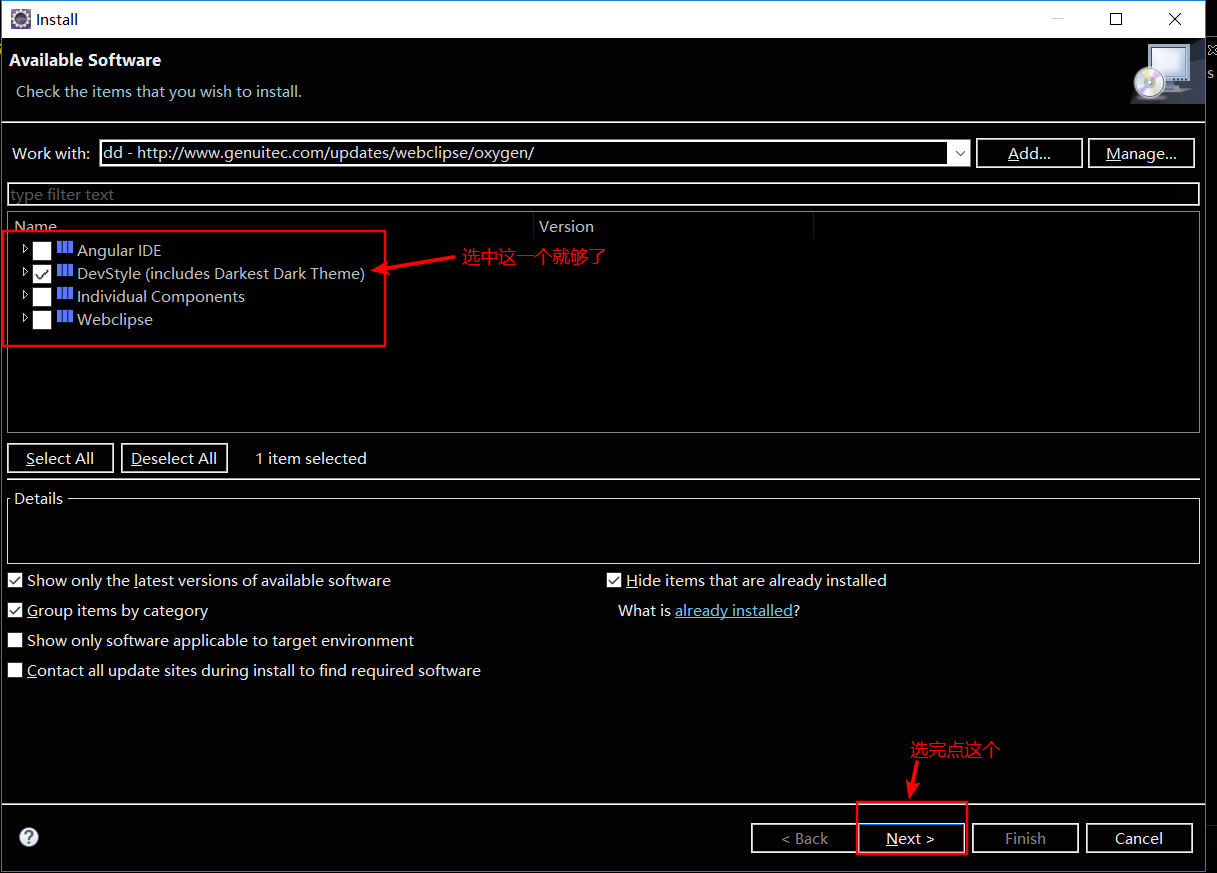Select the Webclipse row text
This screenshot has width=1217, height=873.
pyautogui.click(x=115, y=319)
